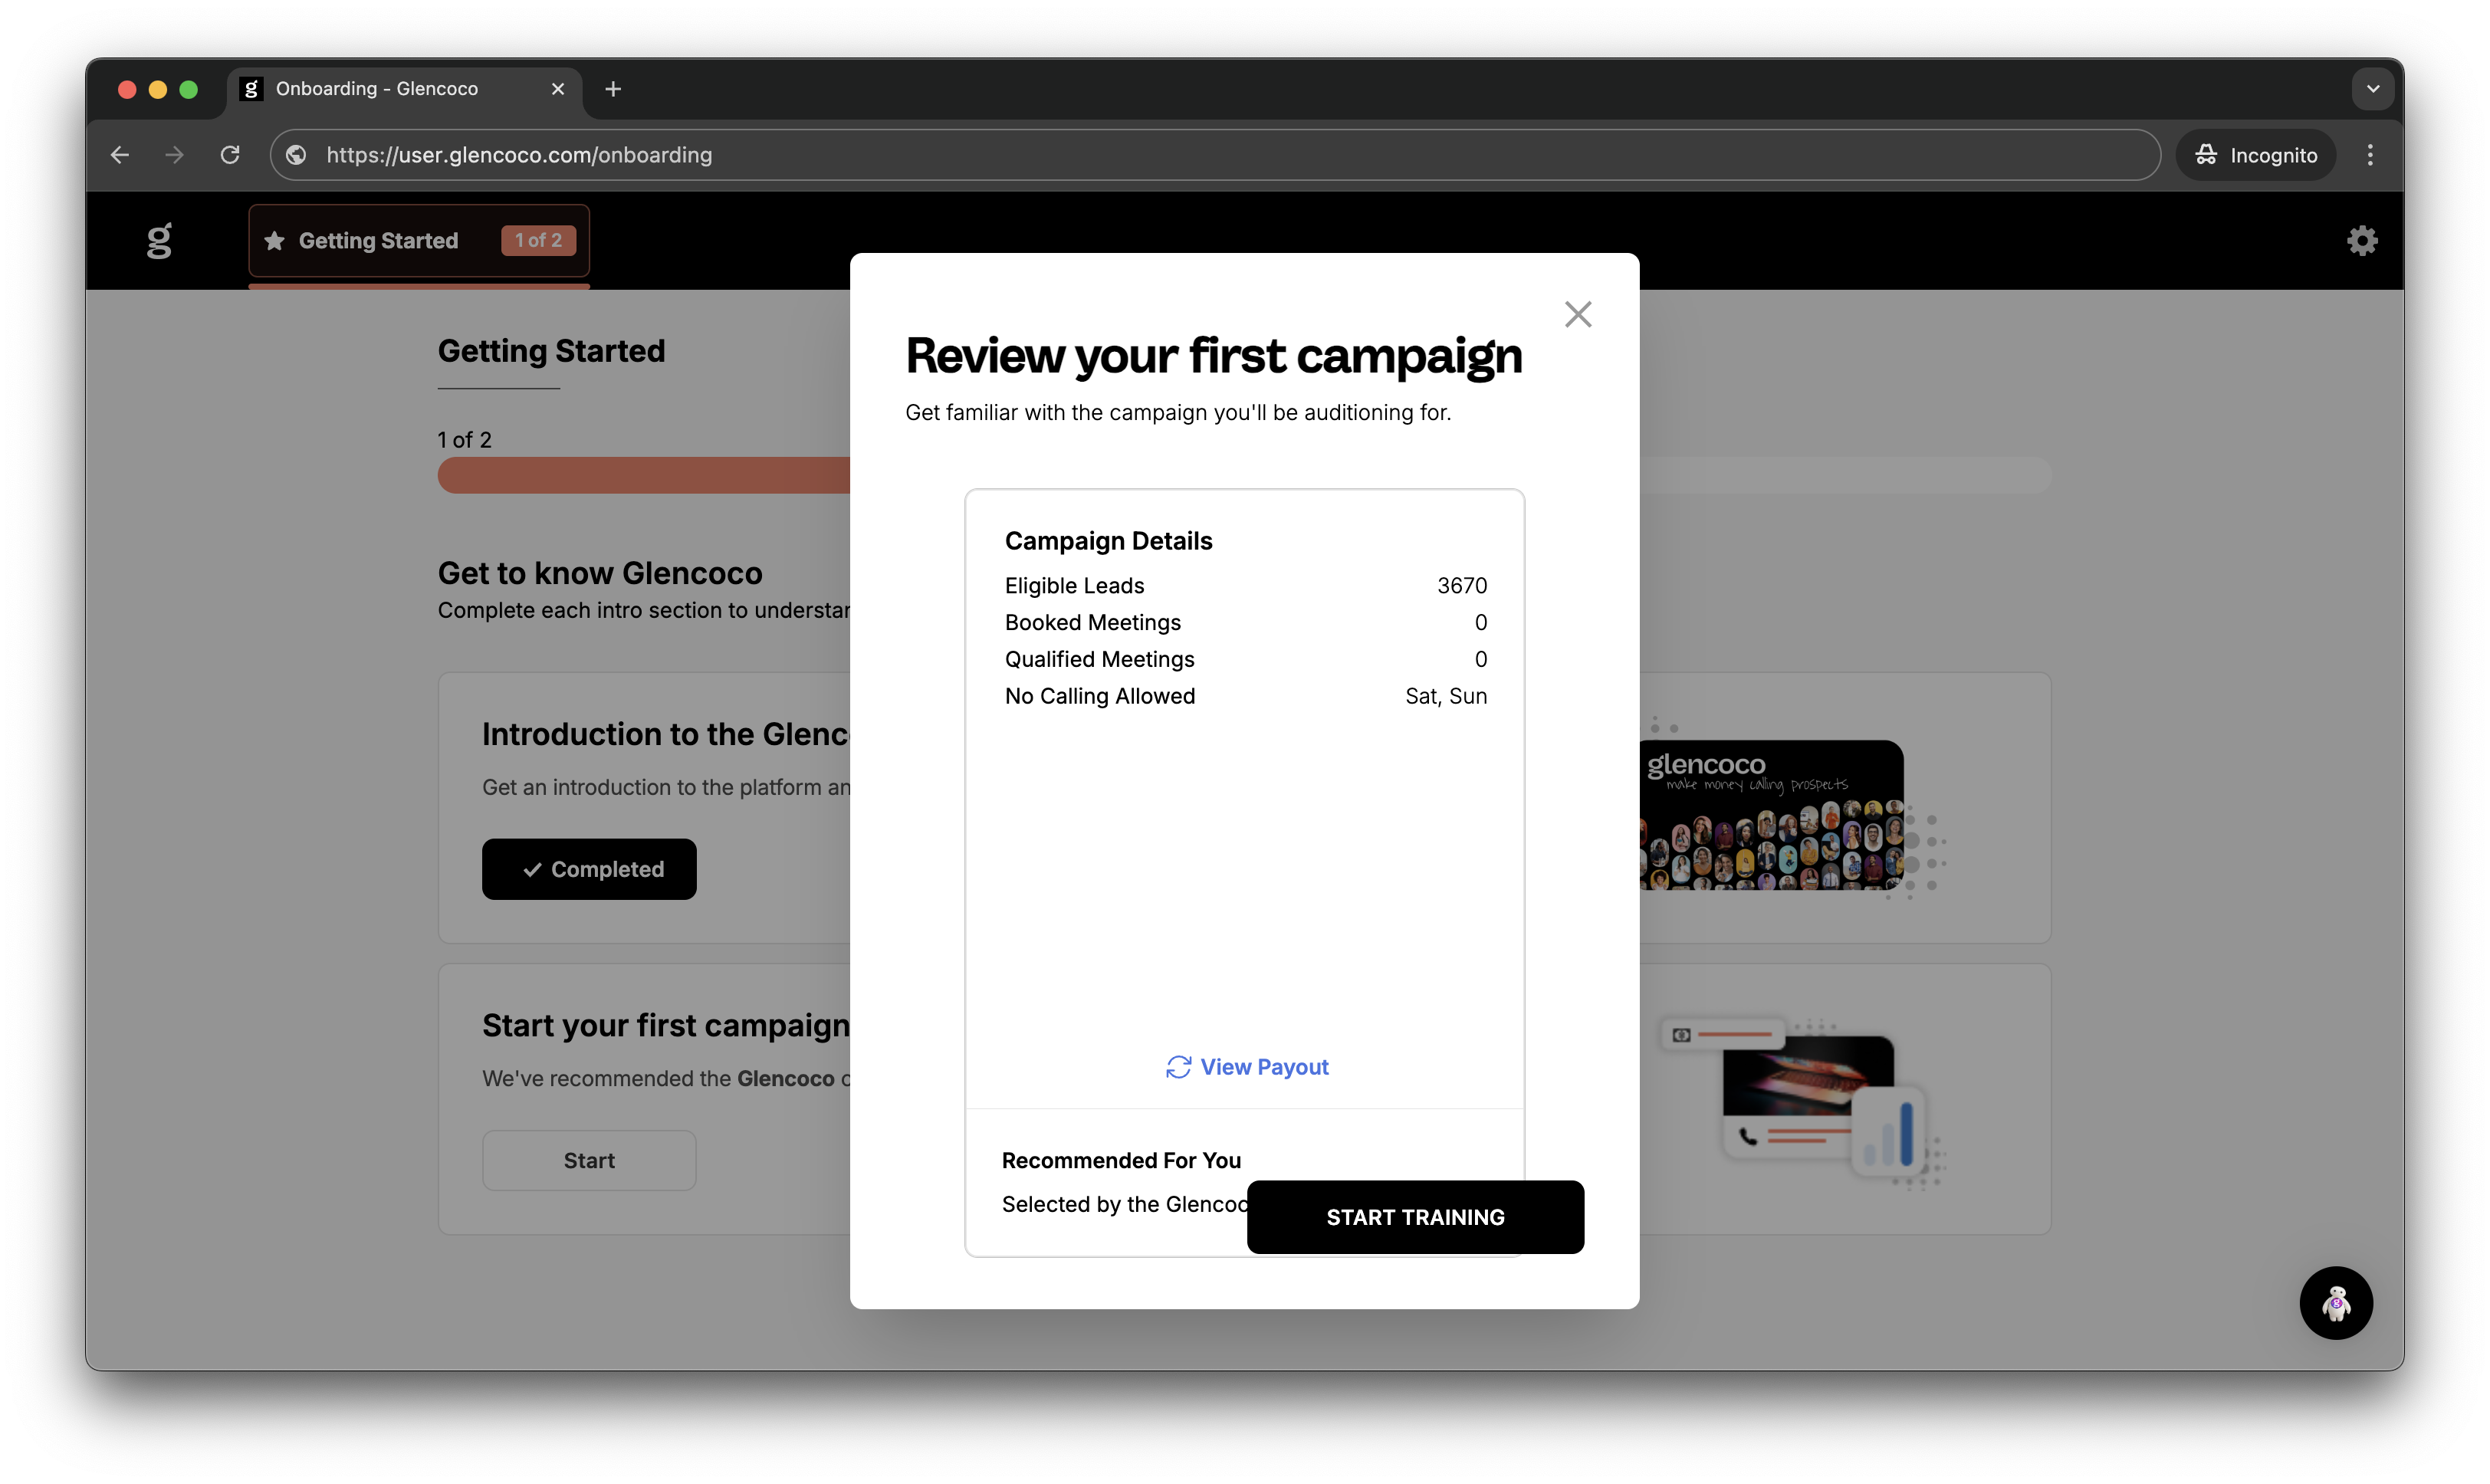Close the Review your first campaign modal

pyautogui.click(x=1578, y=314)
